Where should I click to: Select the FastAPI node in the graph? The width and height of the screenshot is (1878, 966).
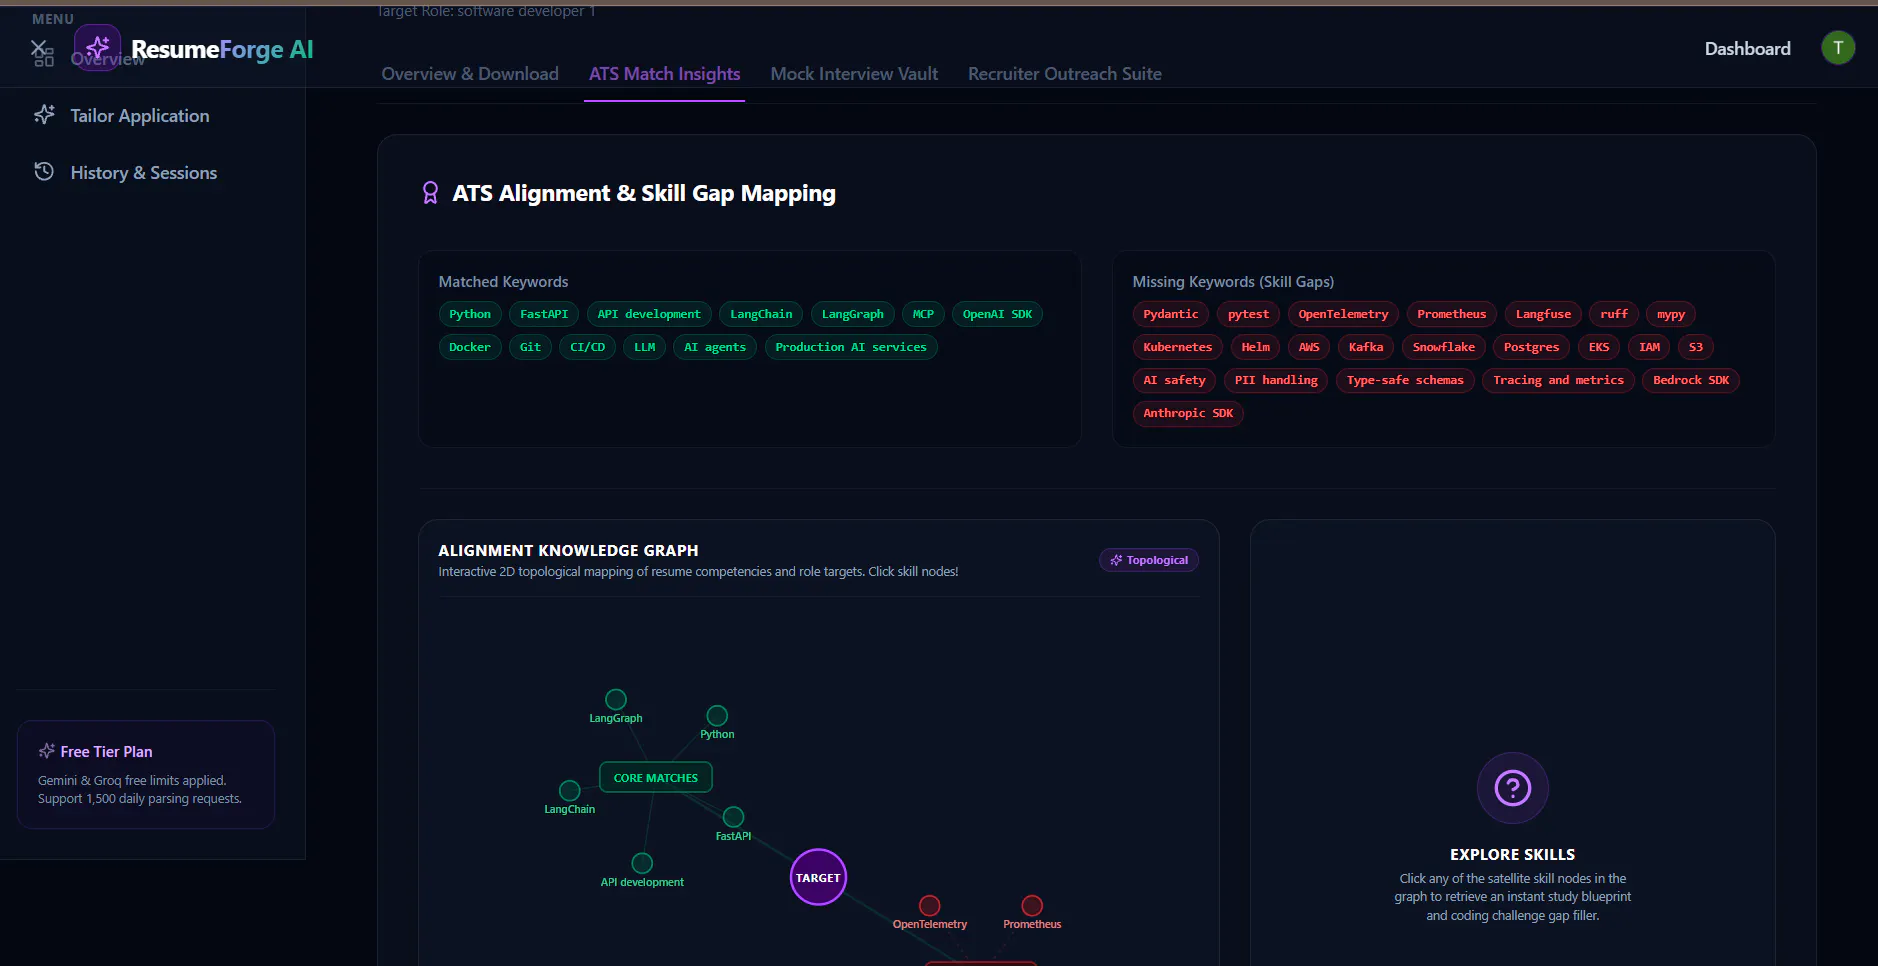point(733,817)
